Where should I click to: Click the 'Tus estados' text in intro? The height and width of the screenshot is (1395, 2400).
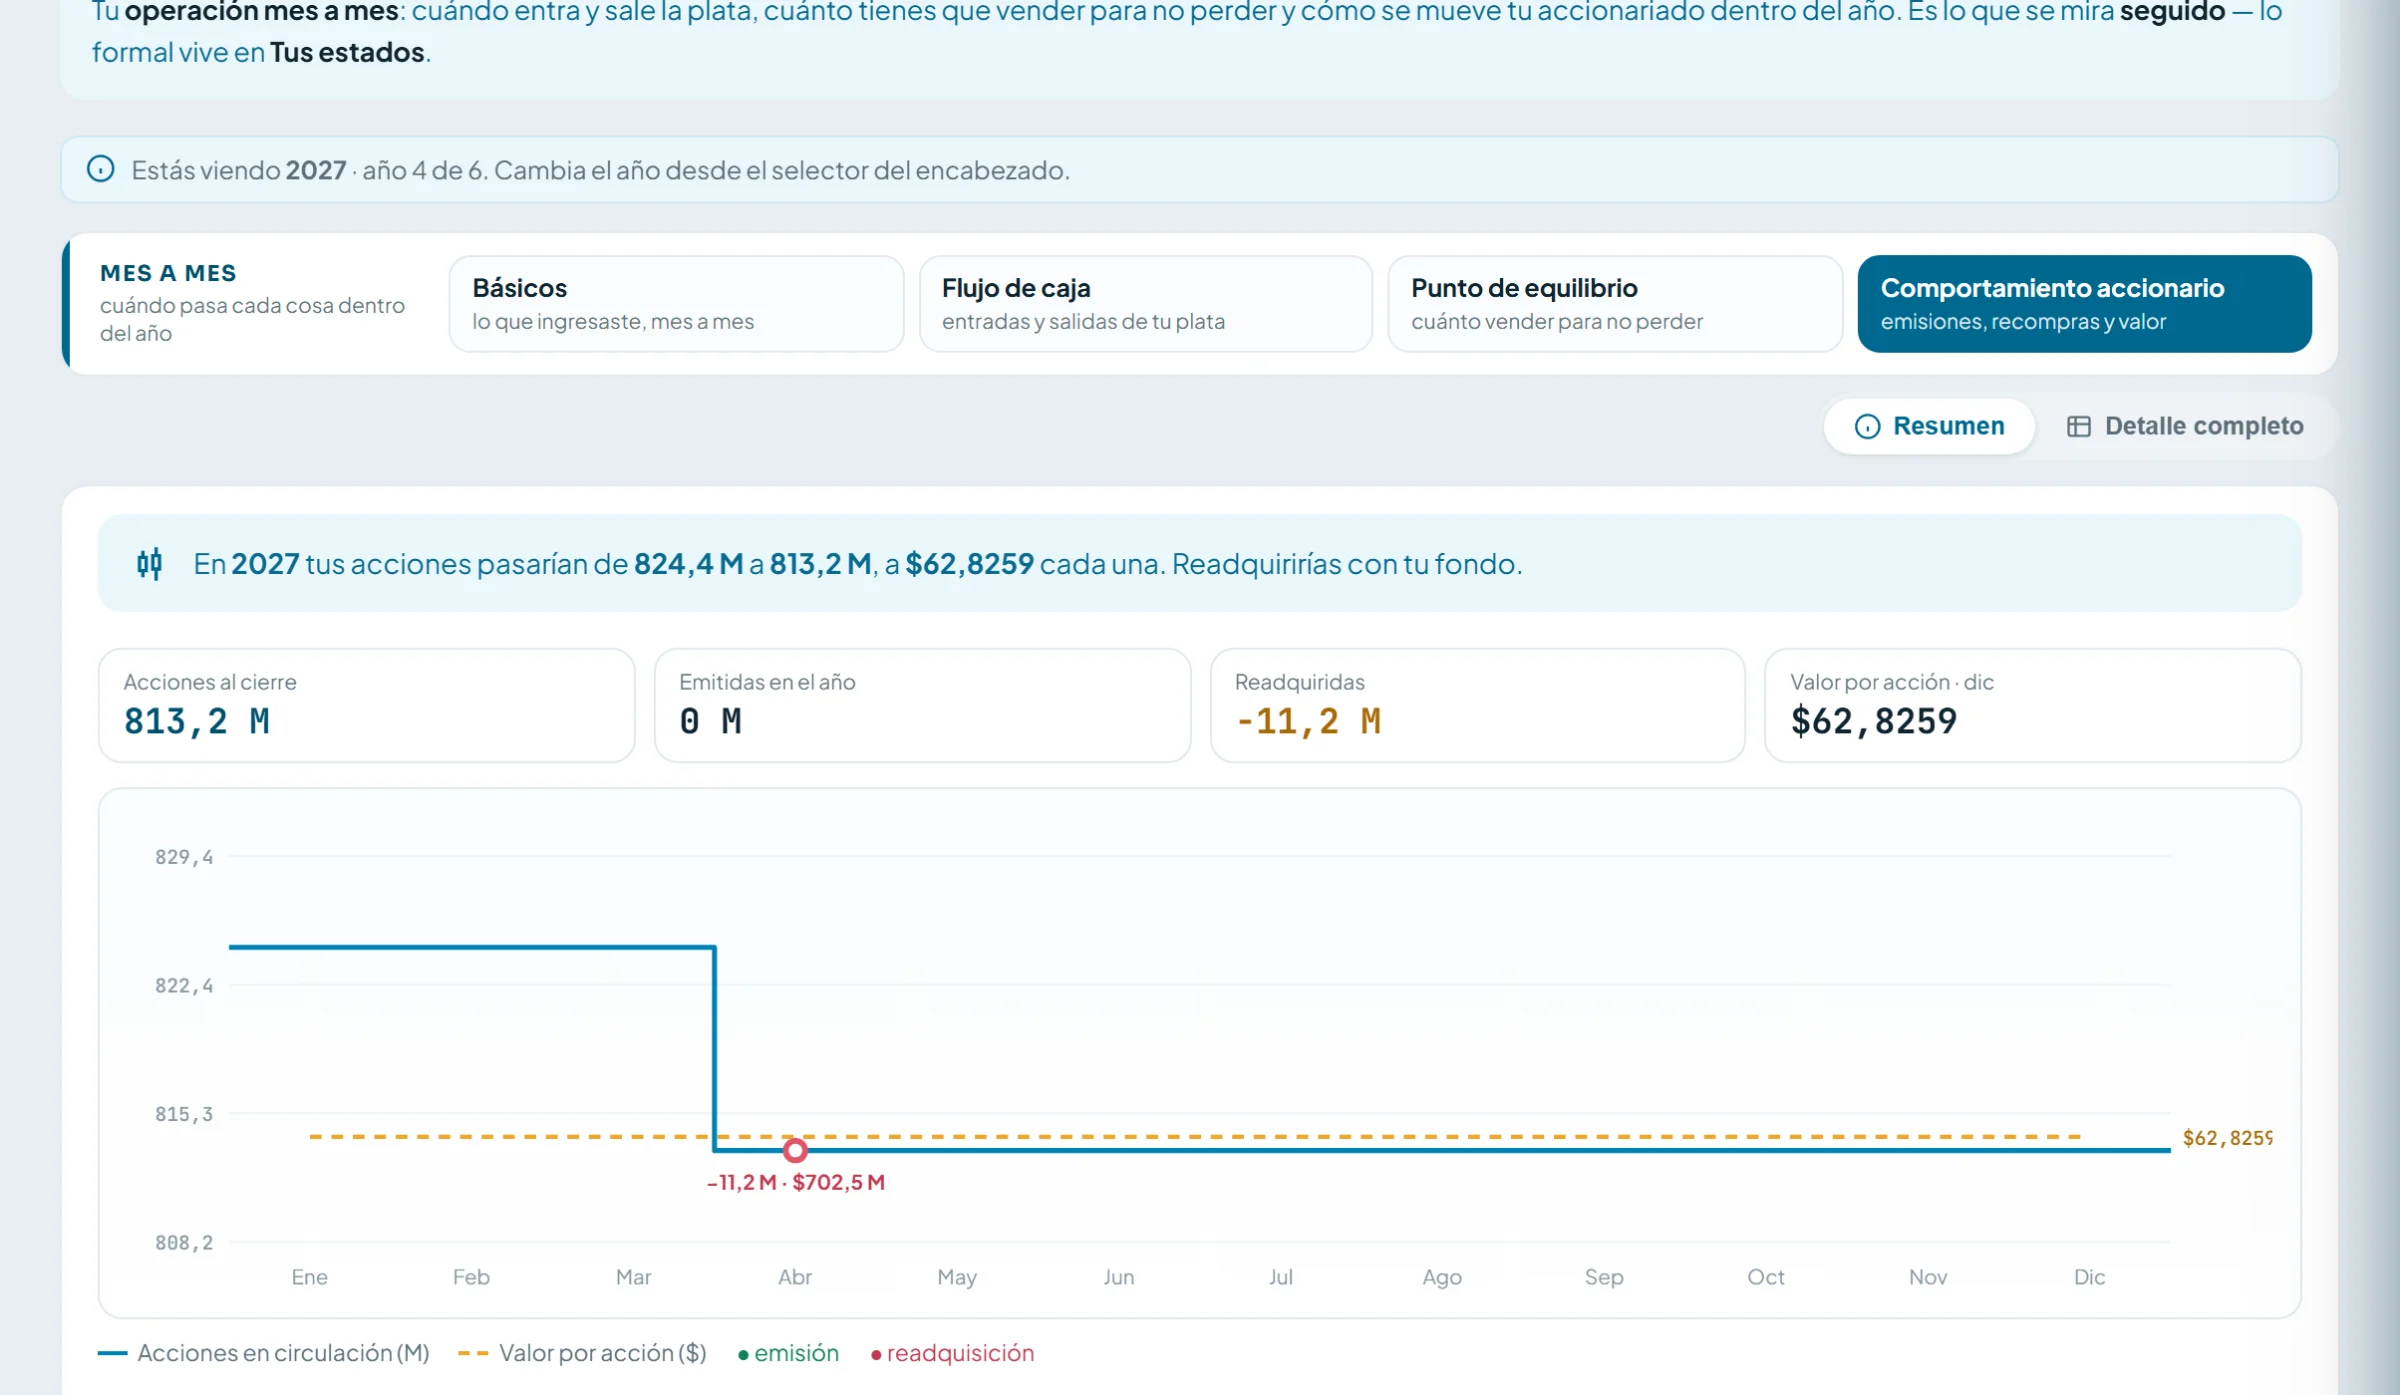(347, 52)
